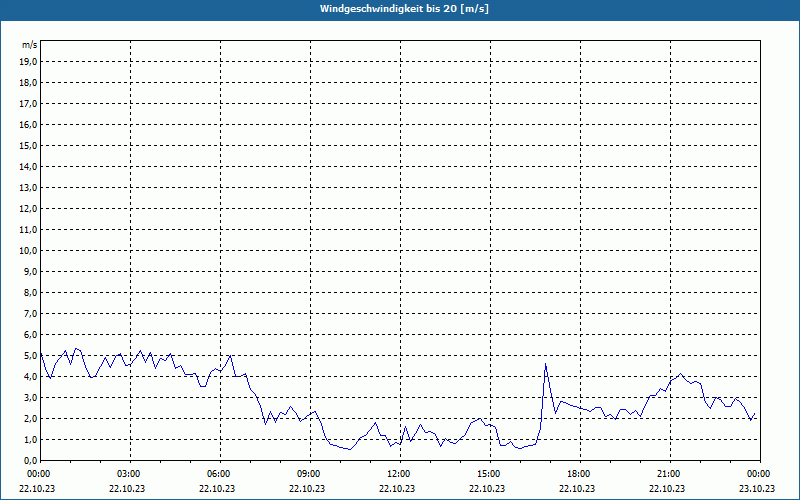Select the 17,0 y-axis label
Viewport: 800px width, 500px height.
tap(29, 104)
